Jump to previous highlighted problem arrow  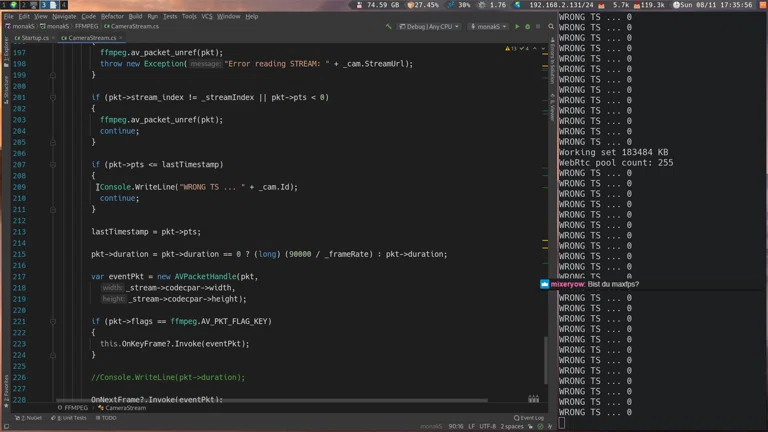point(535,48)
